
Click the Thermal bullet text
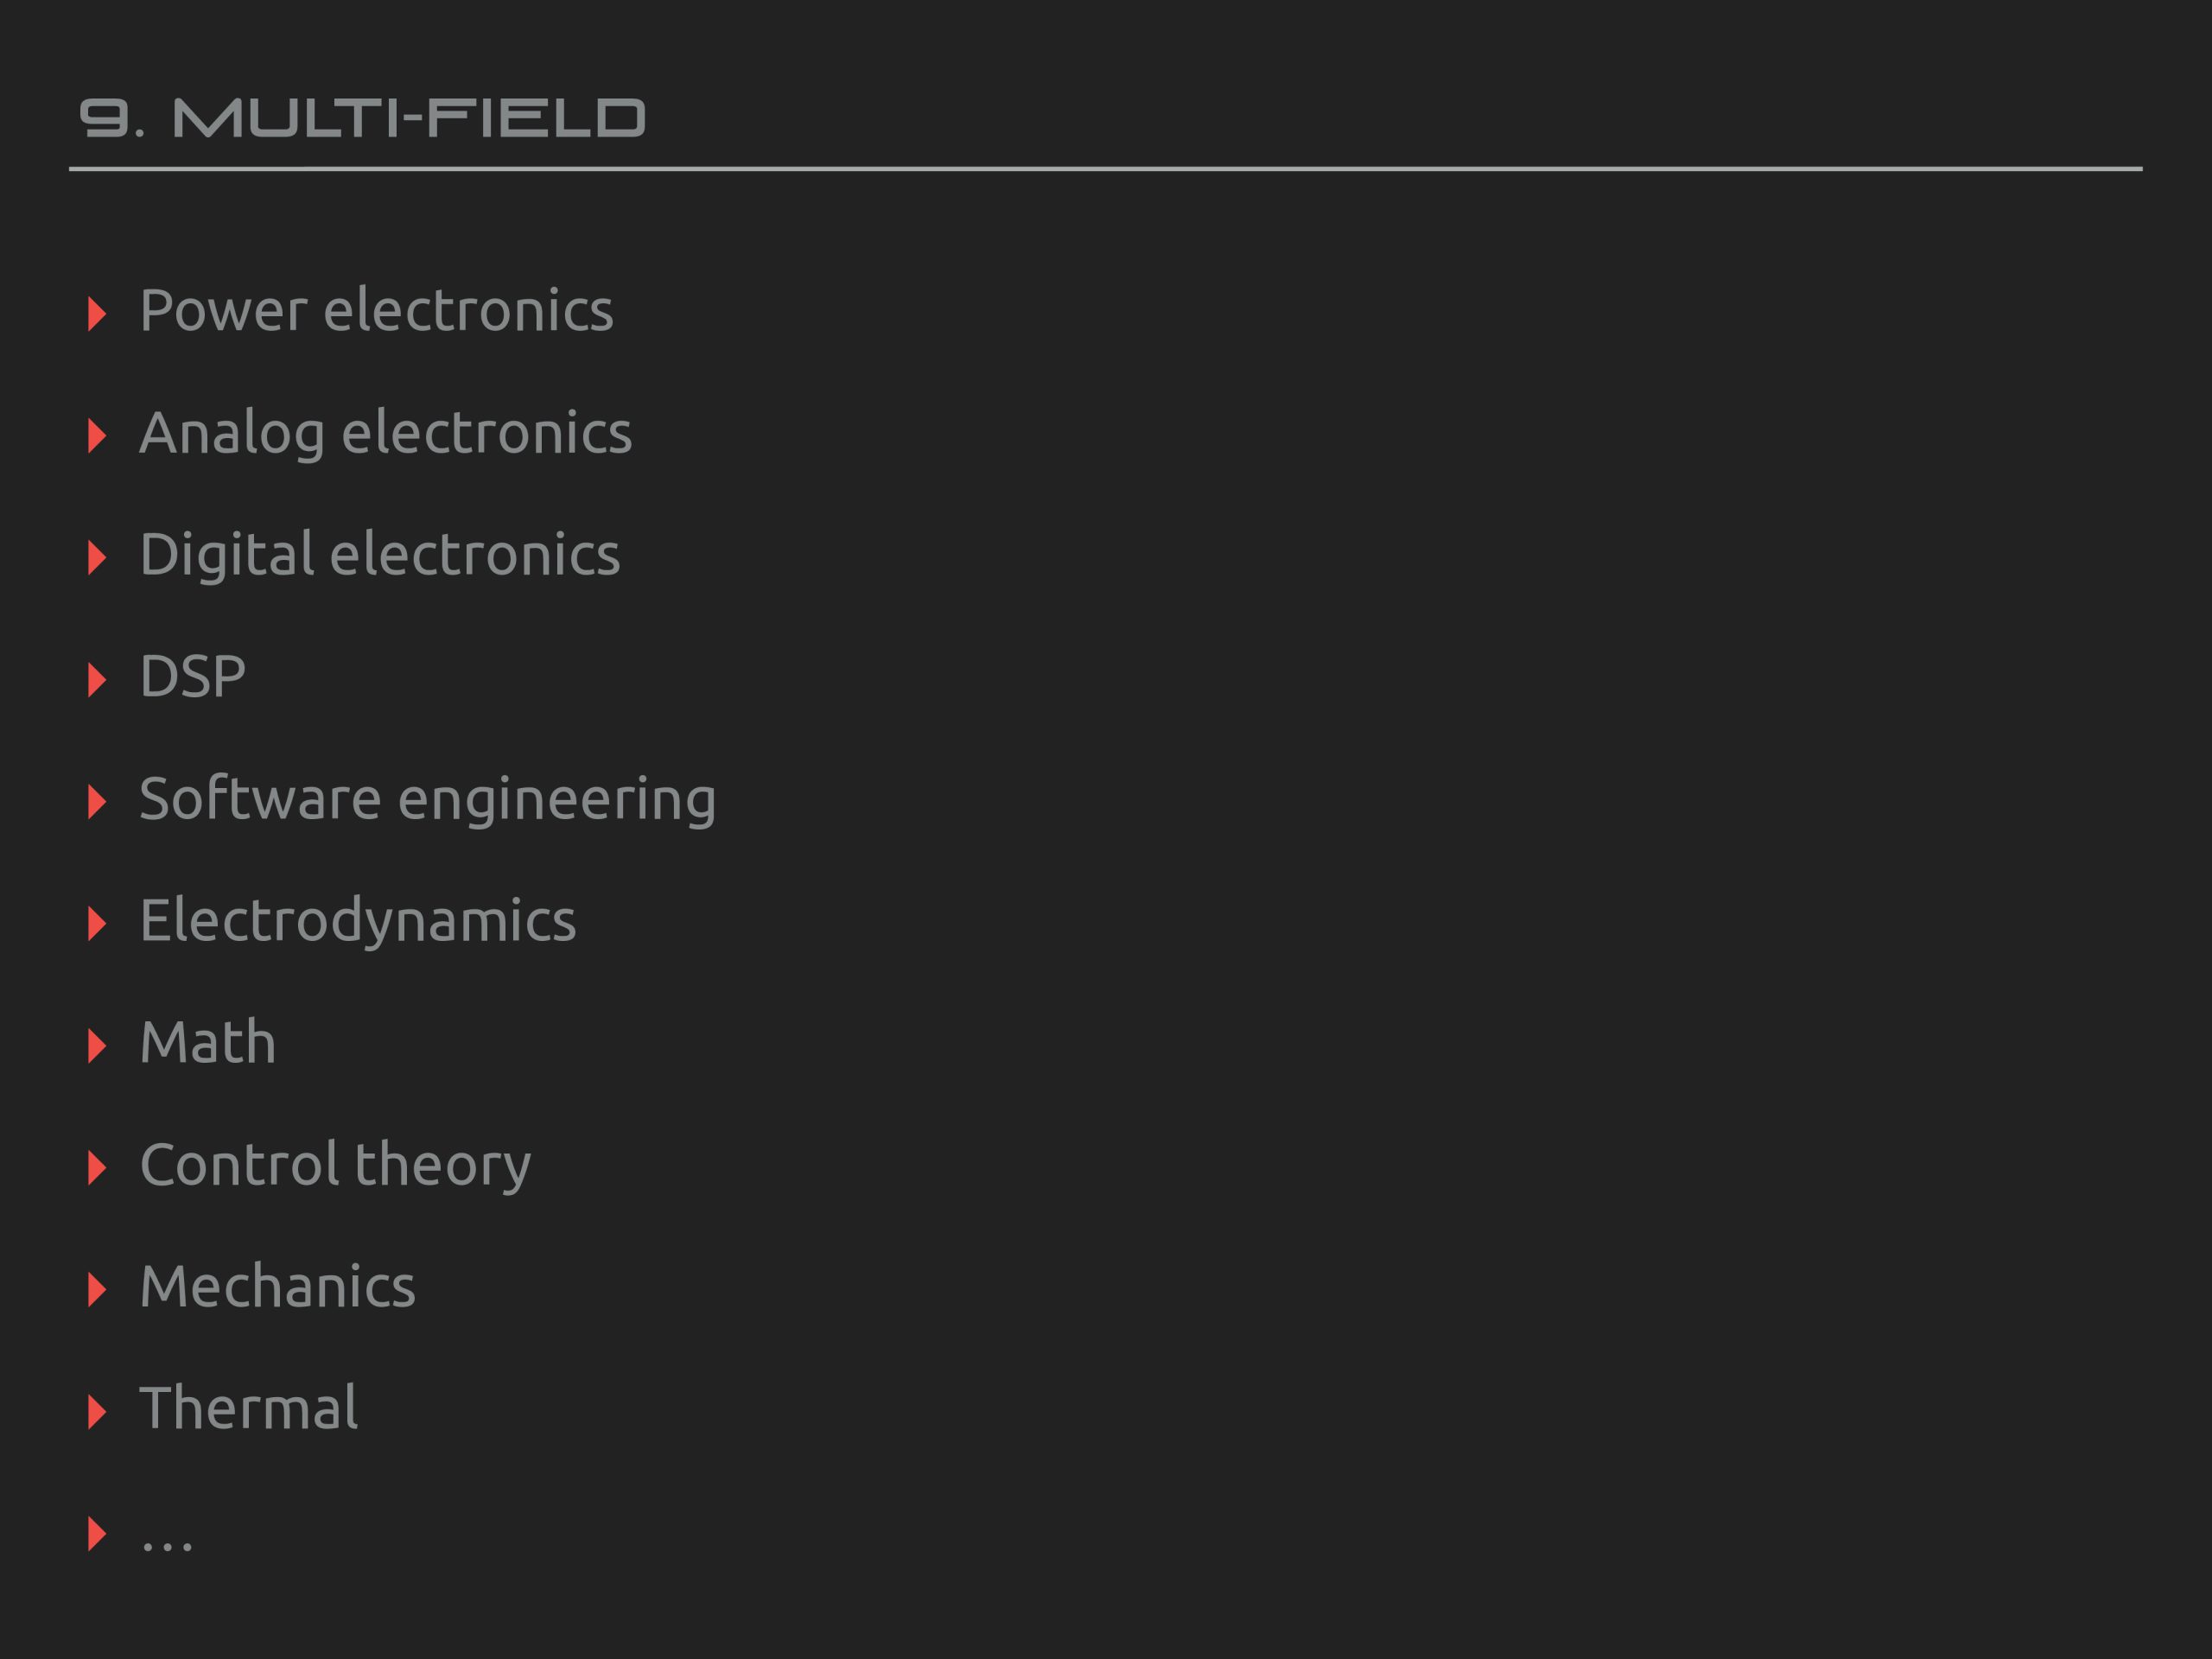coord(248,1409)
